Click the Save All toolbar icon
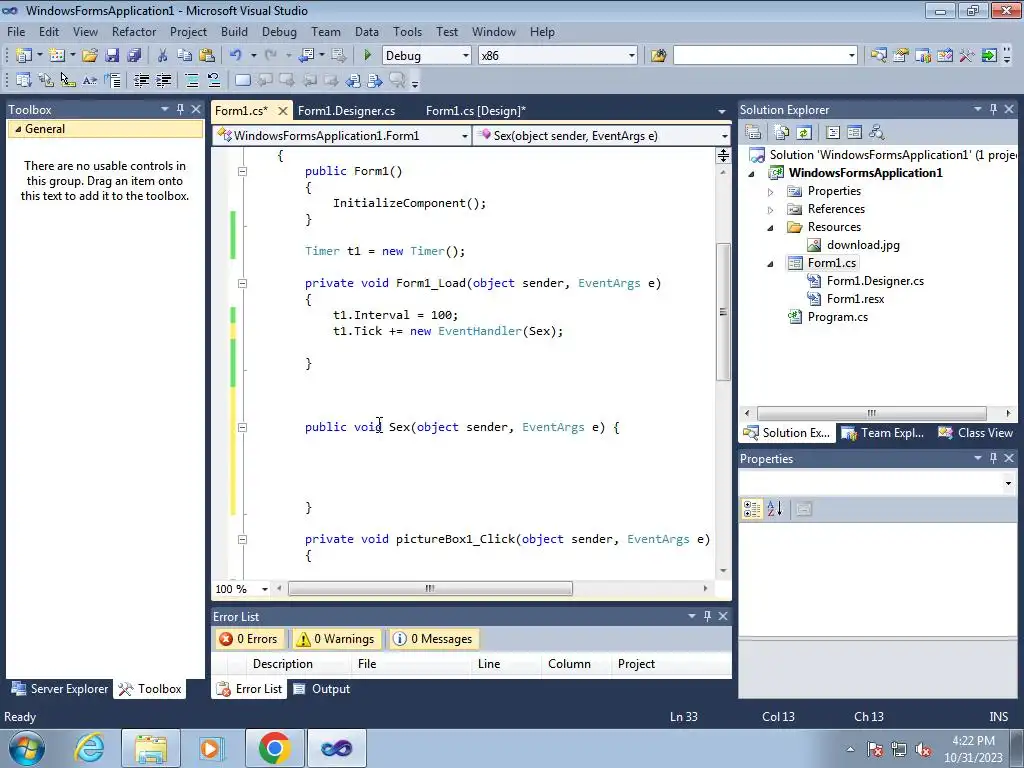This screenshot has height=768, width=1024. (134, 56)
